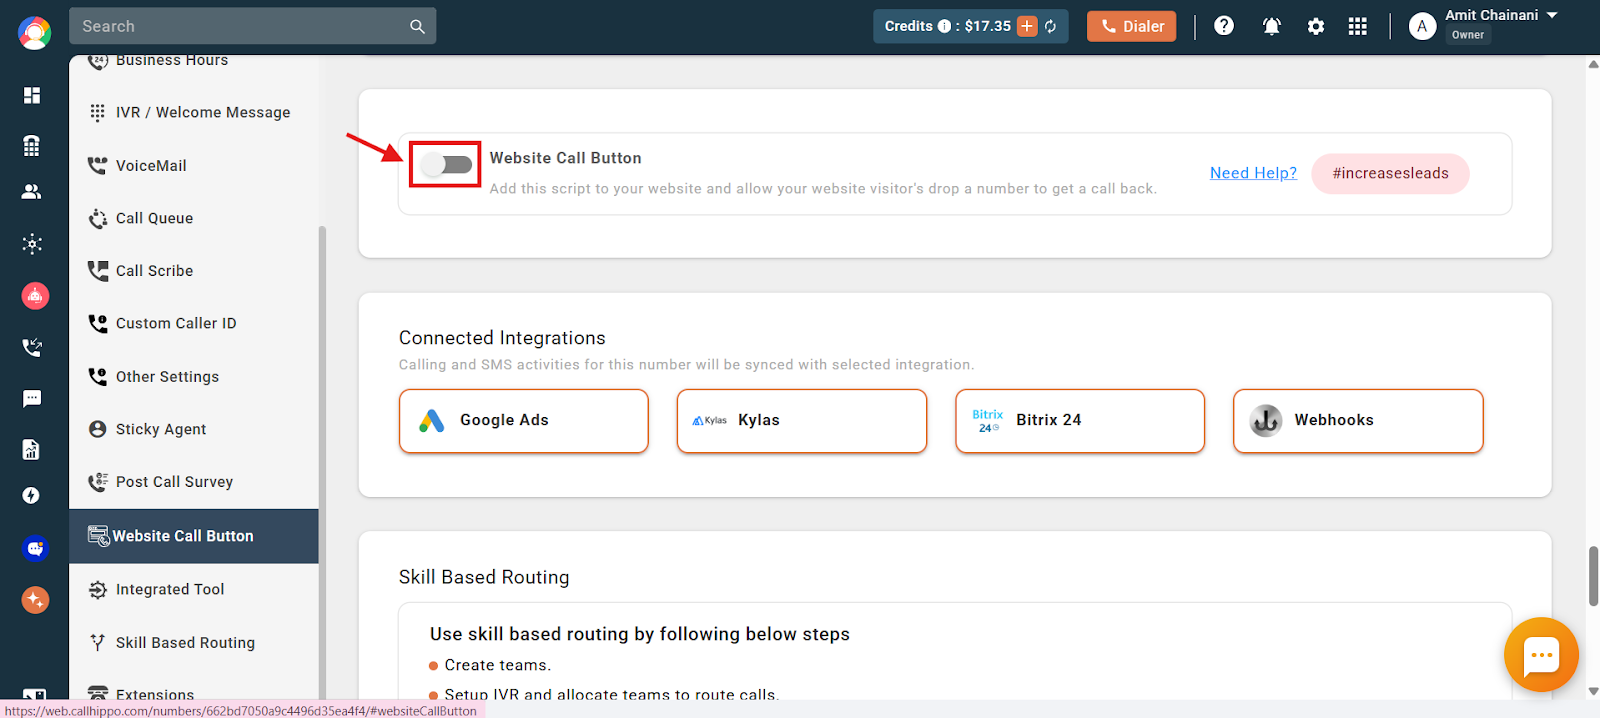Go to VoiceMail settings
Image resolution: width=1600 pixels, height=718 pixels.
pyautogui.click(x=194, y=166)
